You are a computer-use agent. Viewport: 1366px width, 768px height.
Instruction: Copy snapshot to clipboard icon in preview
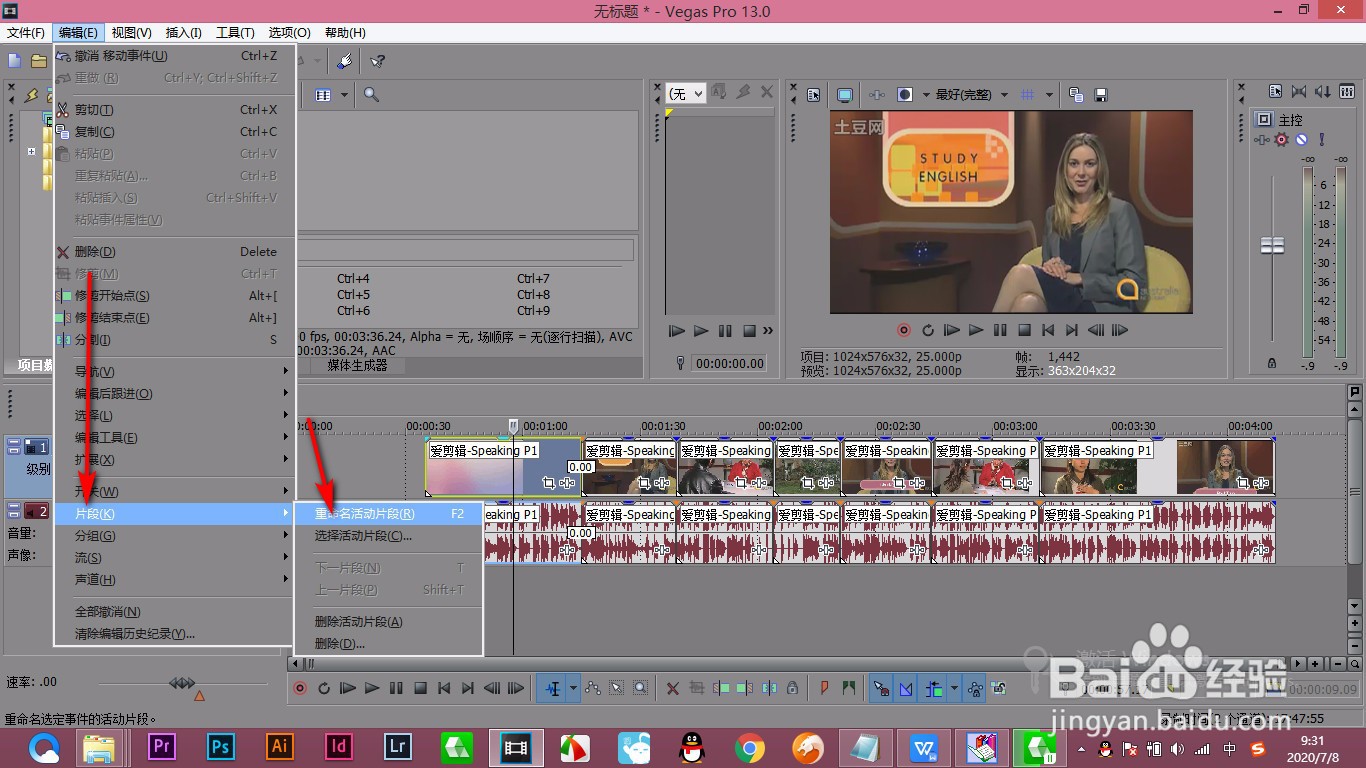pyautogui.click(x=1076, y=95)
